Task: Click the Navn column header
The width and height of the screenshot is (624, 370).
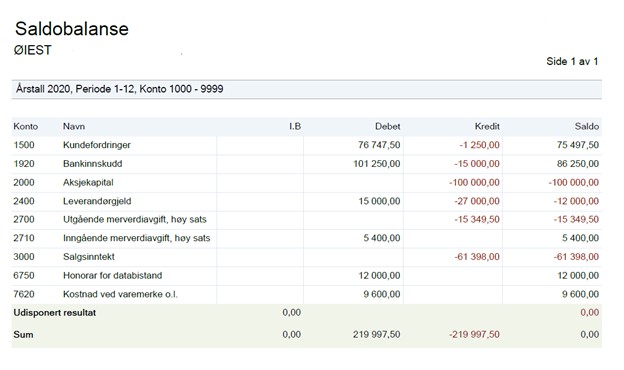Action: click(x=74, y=127)
